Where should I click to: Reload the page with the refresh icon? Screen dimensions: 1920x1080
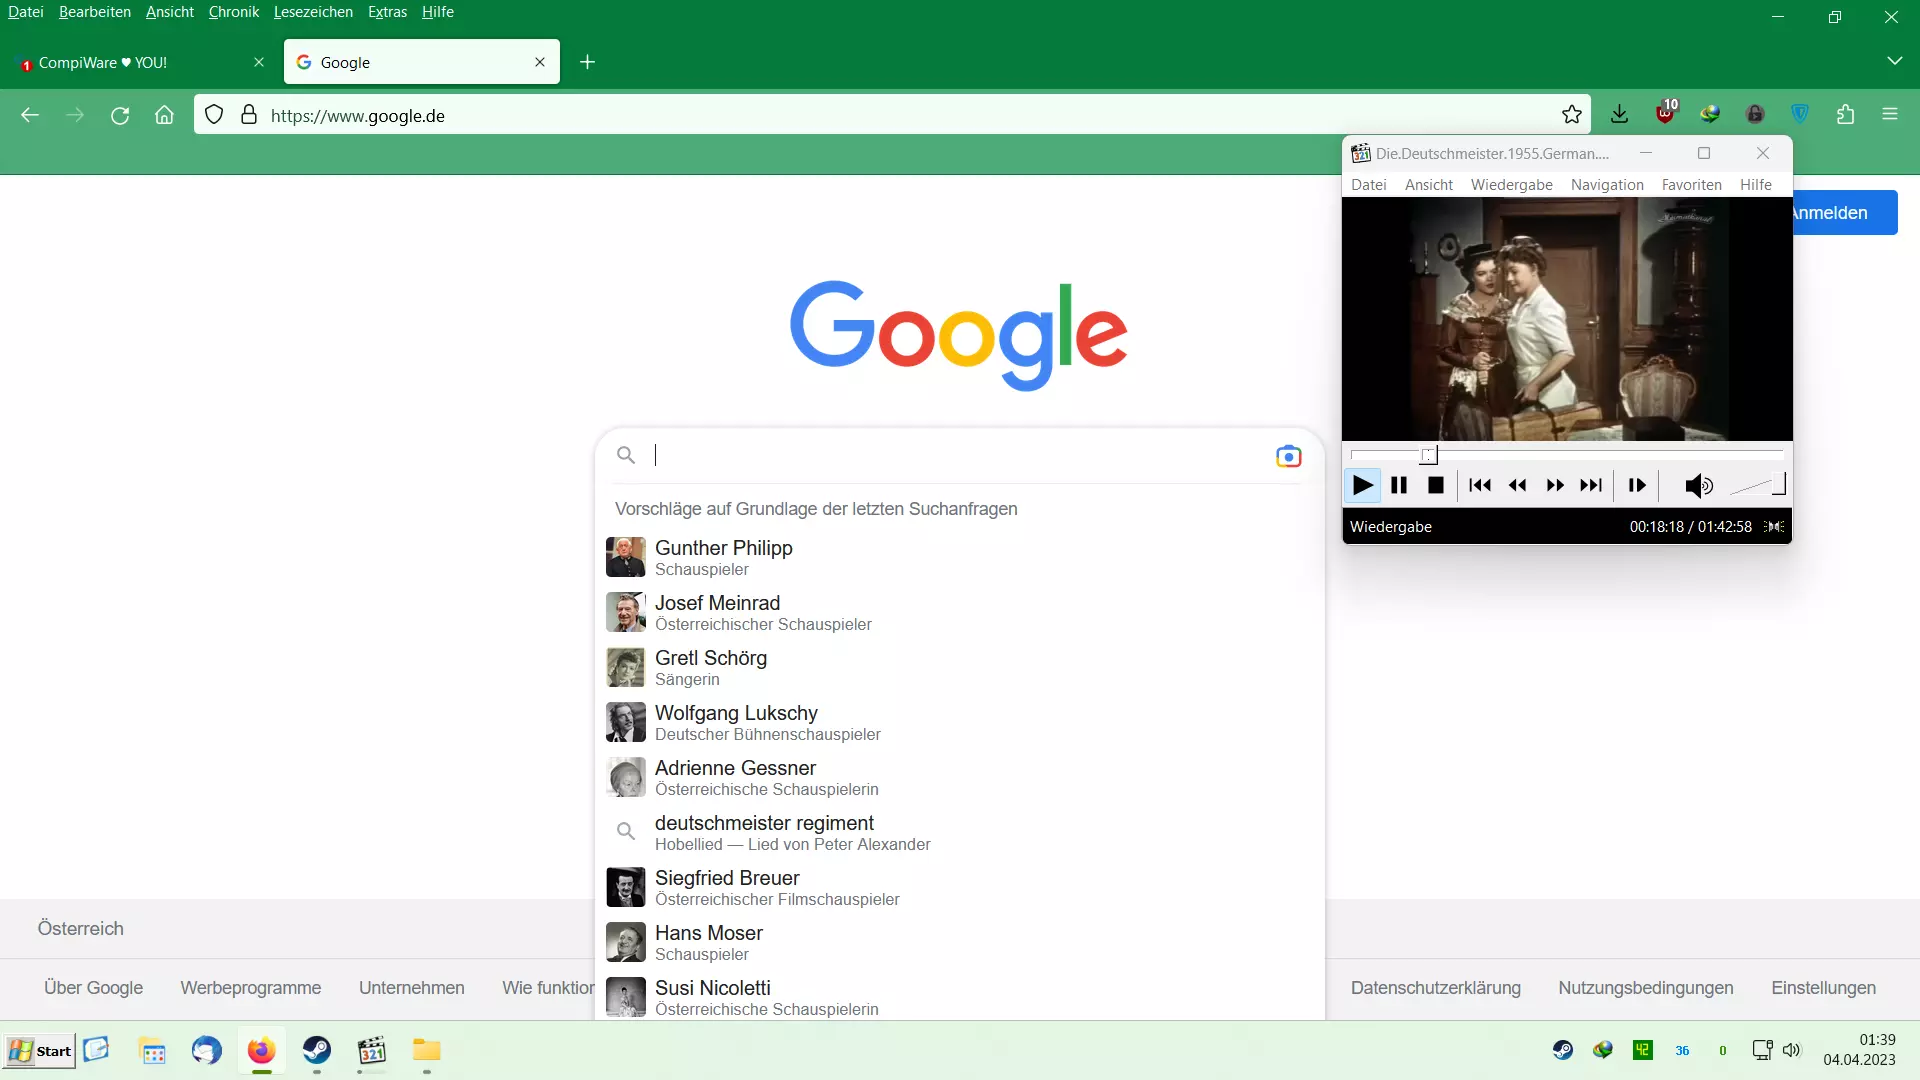pyautogui.click(x=120, y=115)
